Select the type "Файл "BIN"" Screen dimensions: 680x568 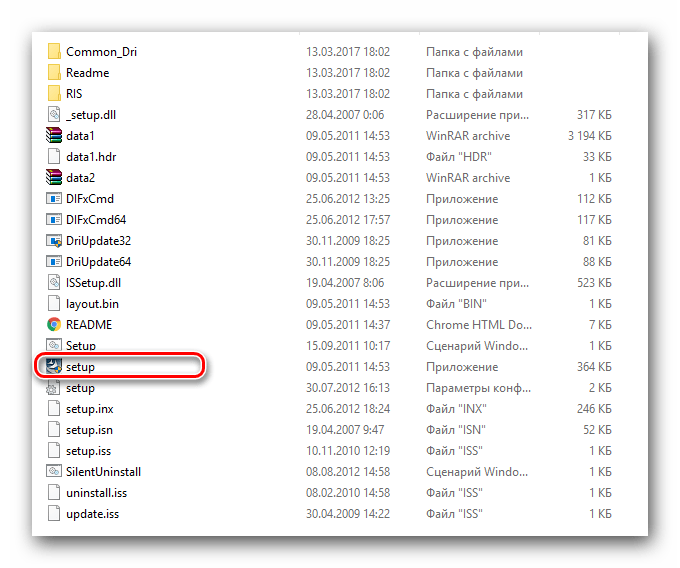(x=456, y=304)
